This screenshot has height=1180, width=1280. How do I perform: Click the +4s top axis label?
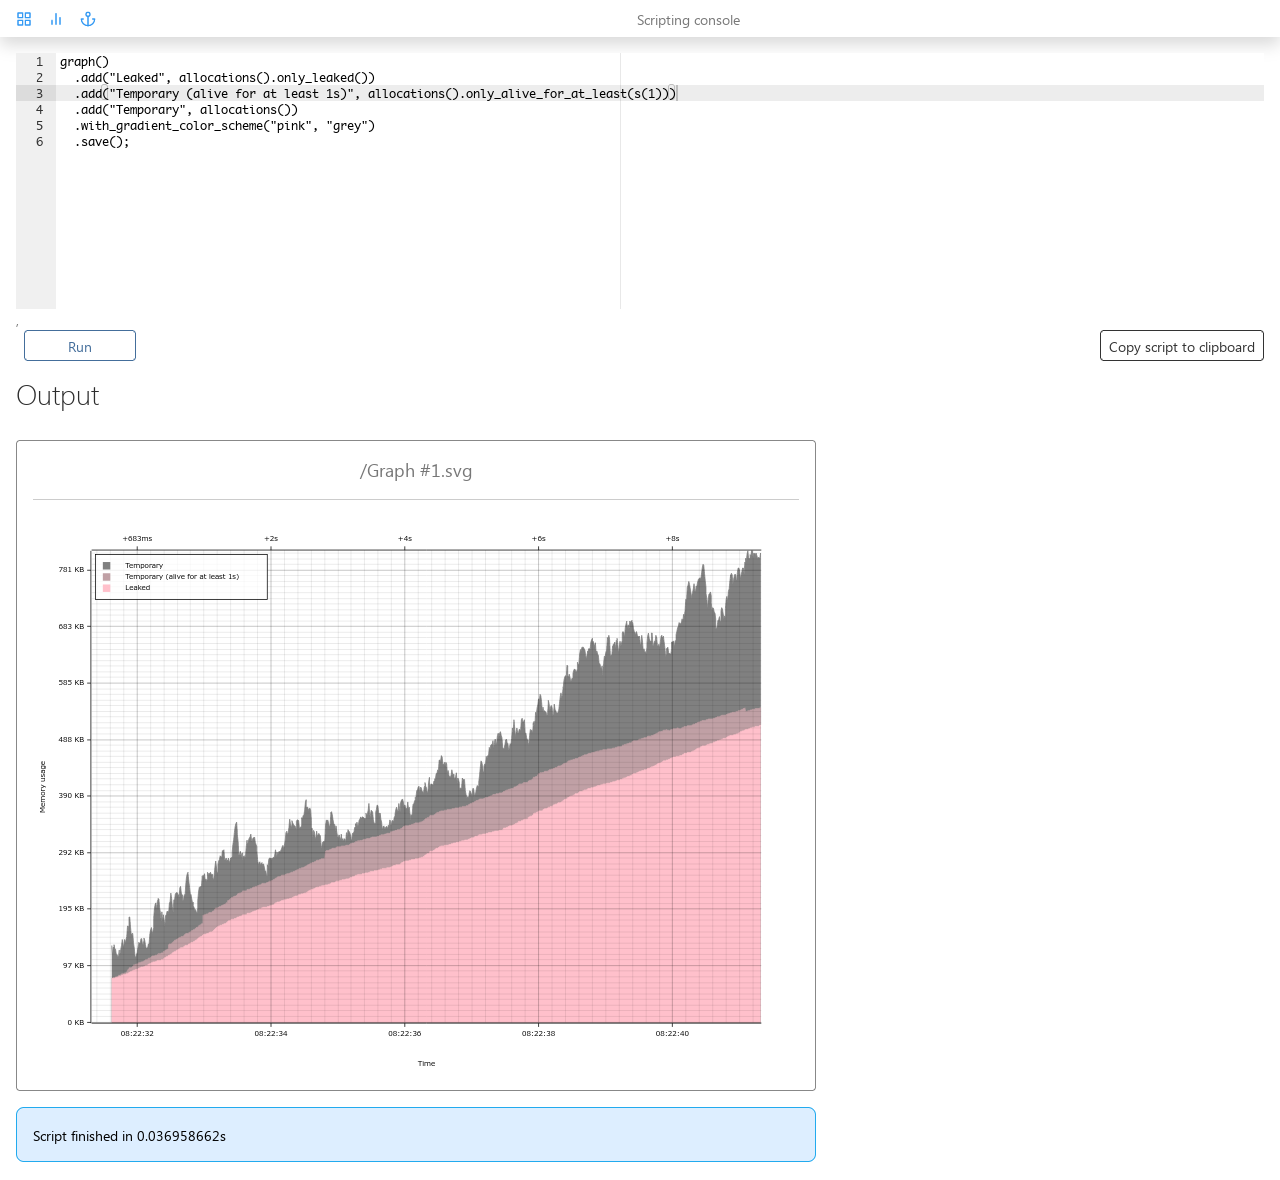(x=405, y=538)
